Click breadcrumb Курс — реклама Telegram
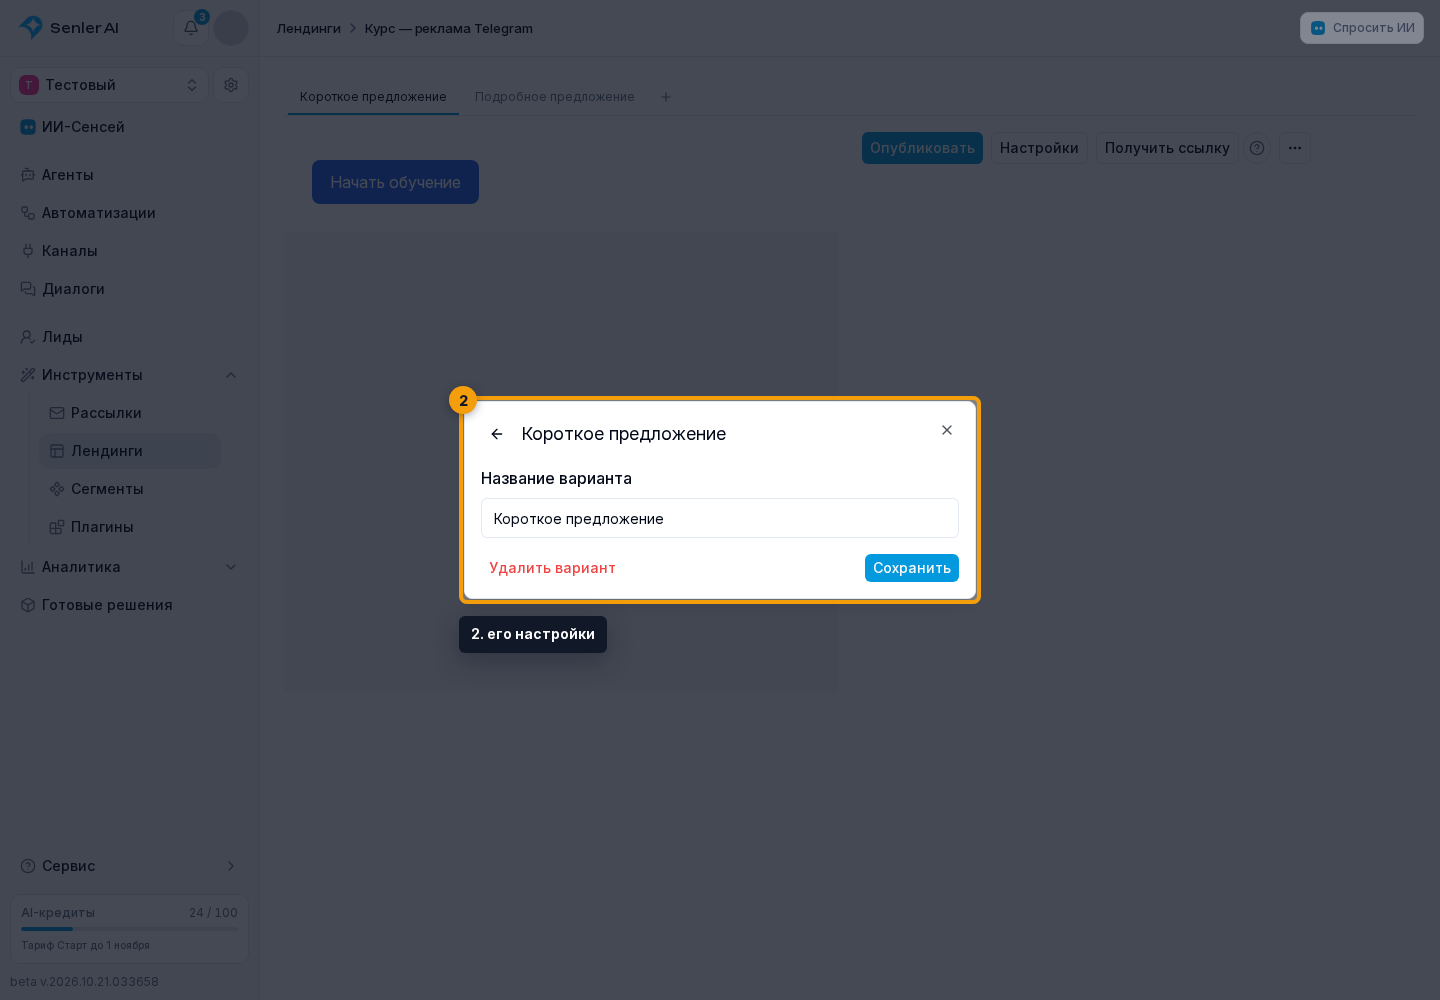Image resolution: width=1440 pixels, height=1000 pixels. click(x=449, y=28)
